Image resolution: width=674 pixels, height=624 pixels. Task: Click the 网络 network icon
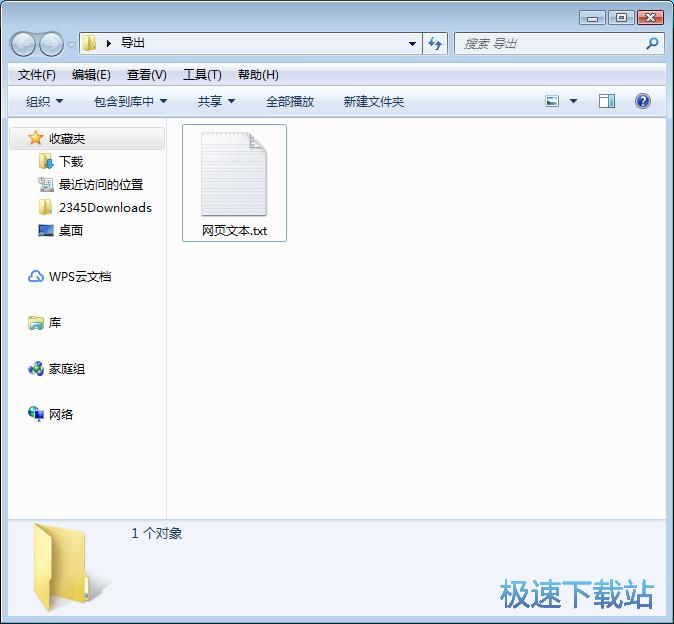point(36,414)
